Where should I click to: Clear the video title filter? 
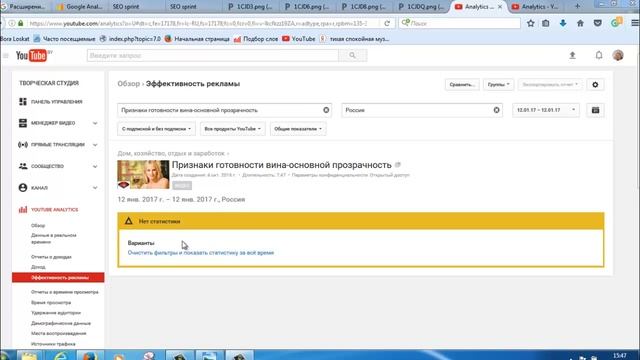(x=326, y=110)
